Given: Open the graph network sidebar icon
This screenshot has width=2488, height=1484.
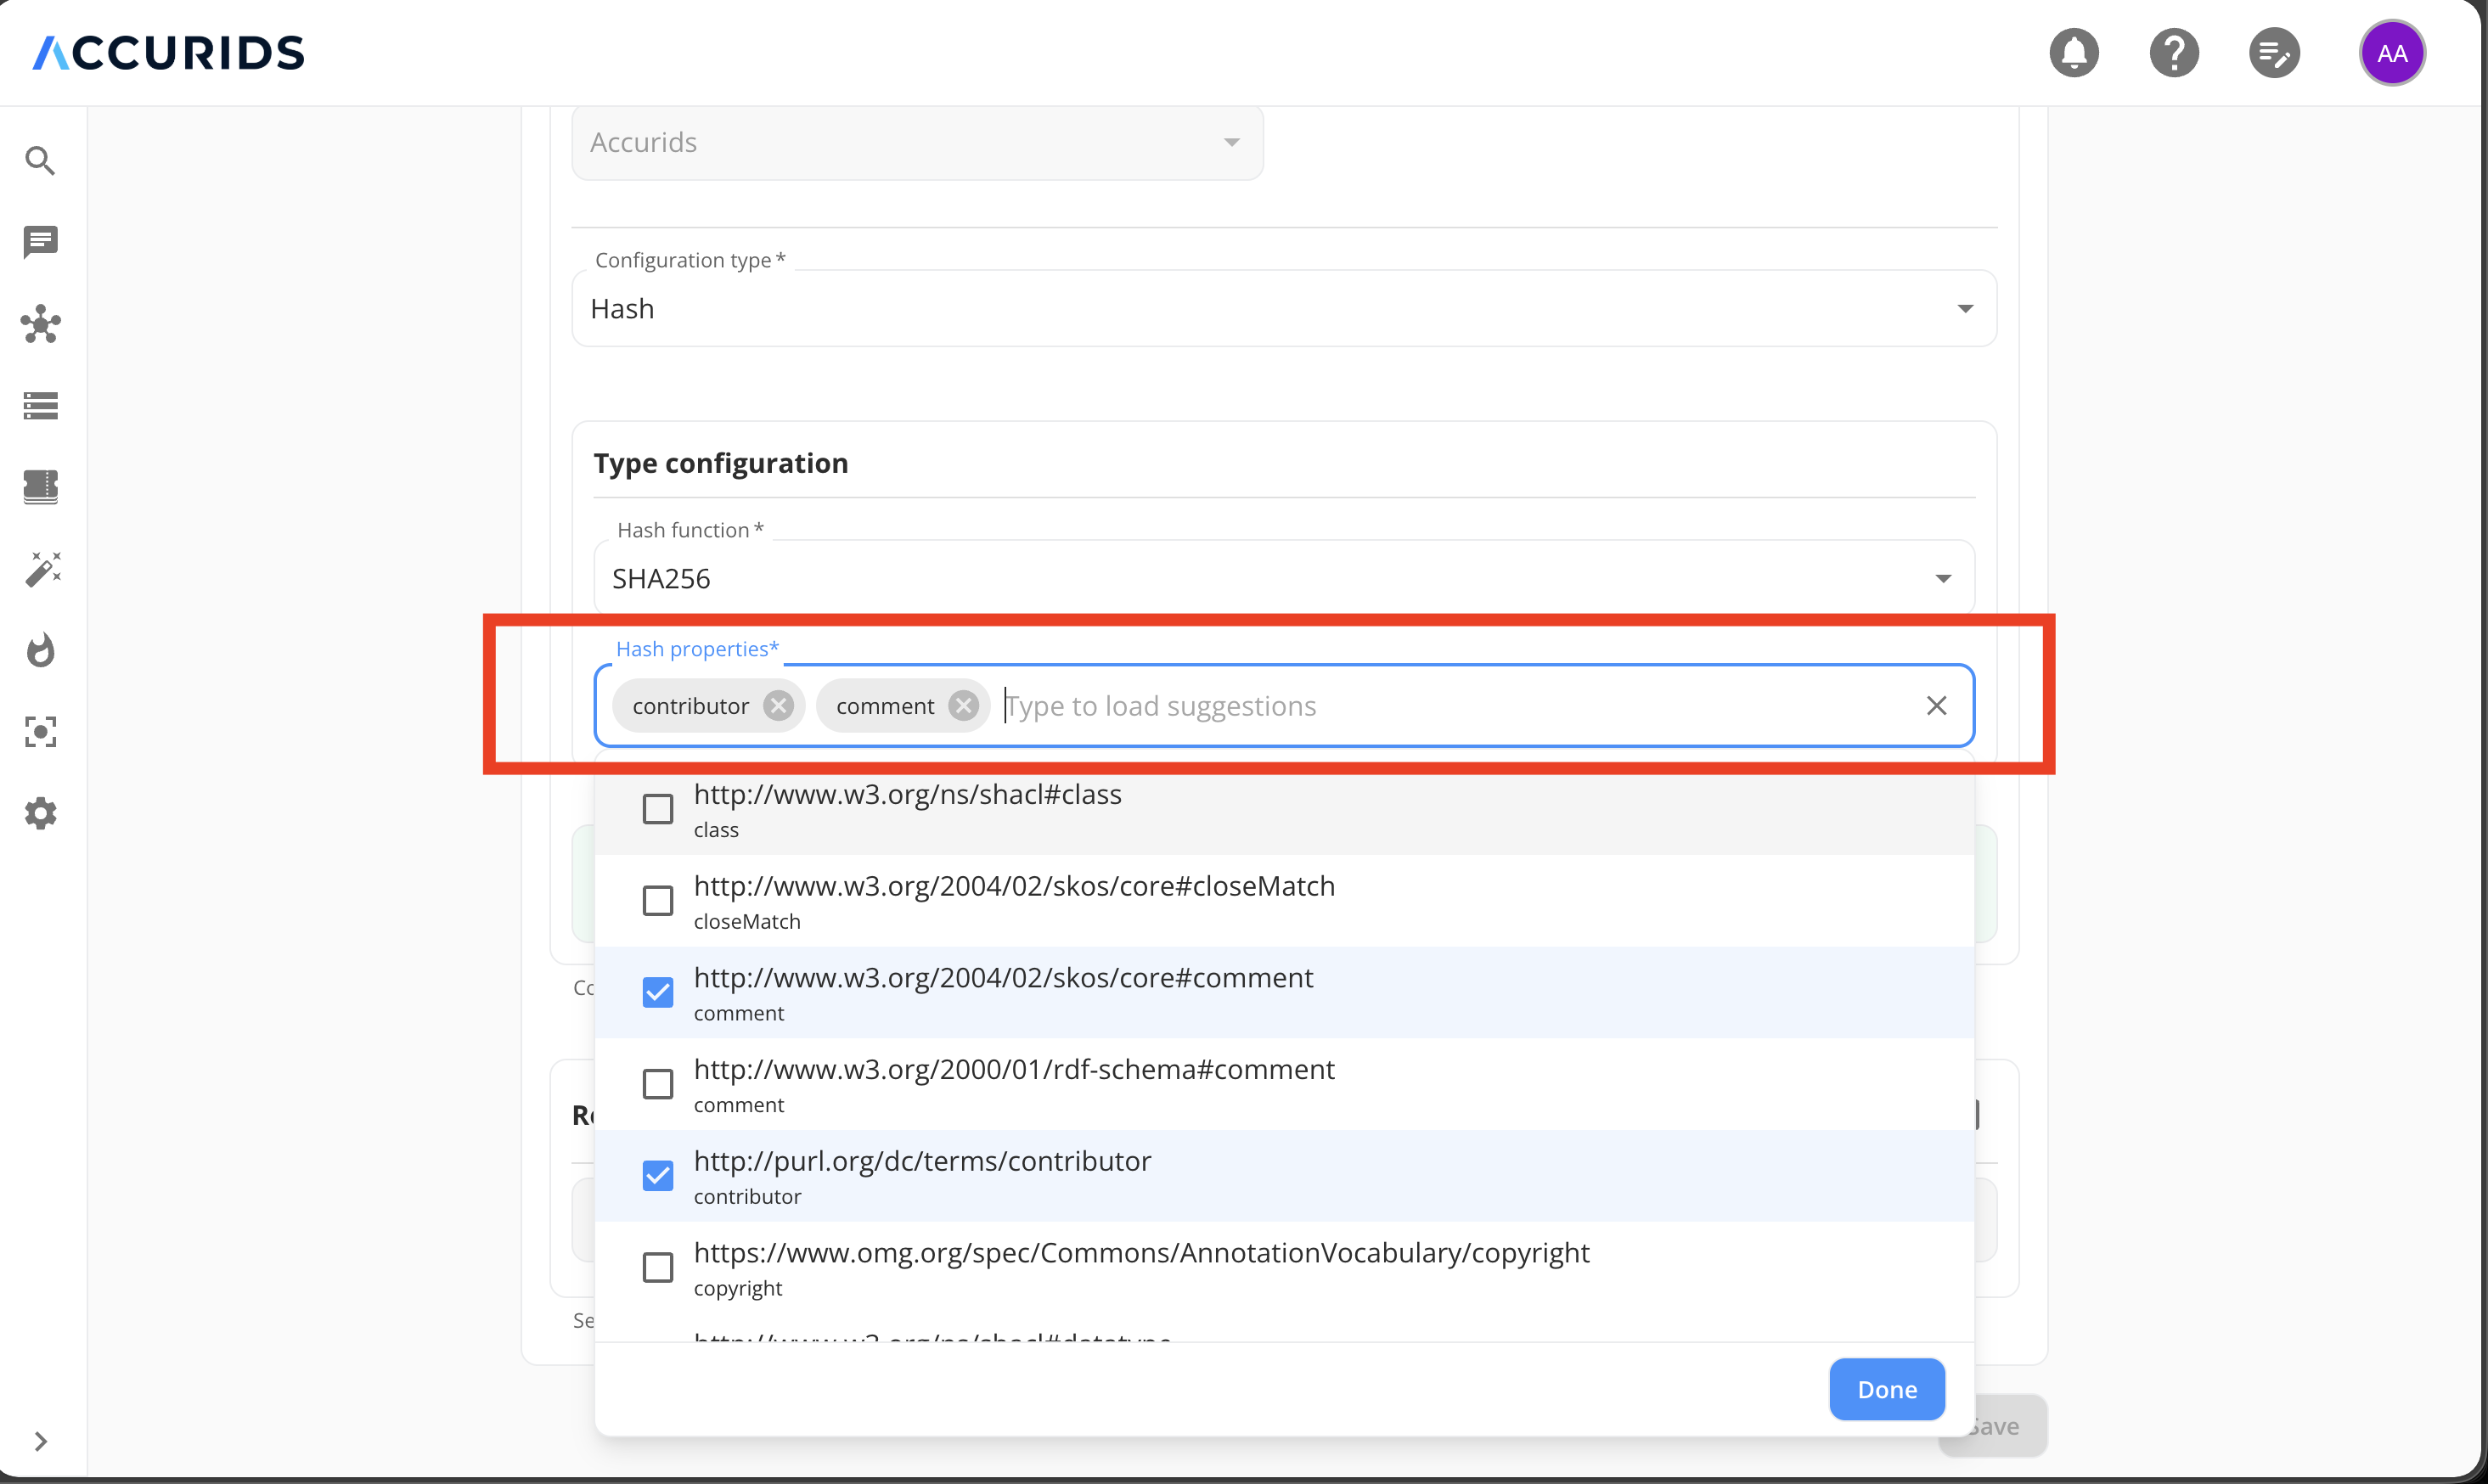Looking at the screenshot, I should pyautogui.click(x=40, y=324).
